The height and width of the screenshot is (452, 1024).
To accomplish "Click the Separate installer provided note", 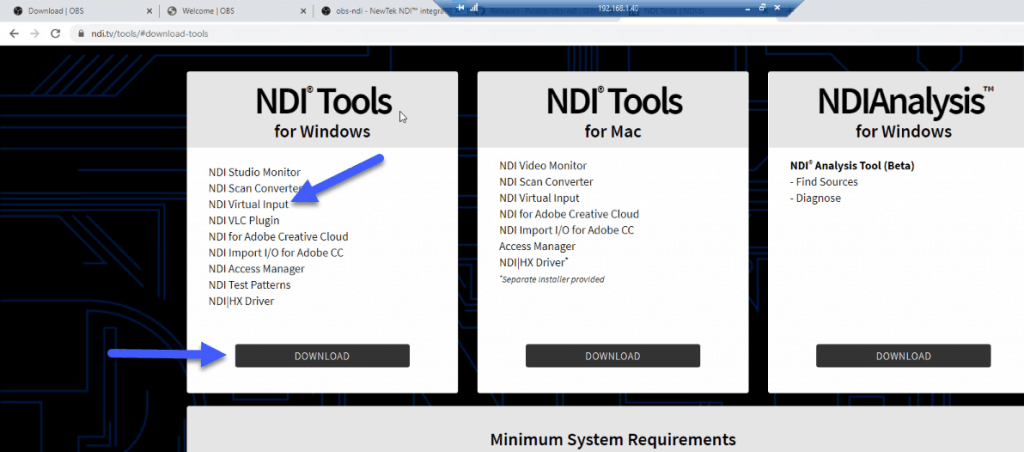I will [x=552, y=280].
